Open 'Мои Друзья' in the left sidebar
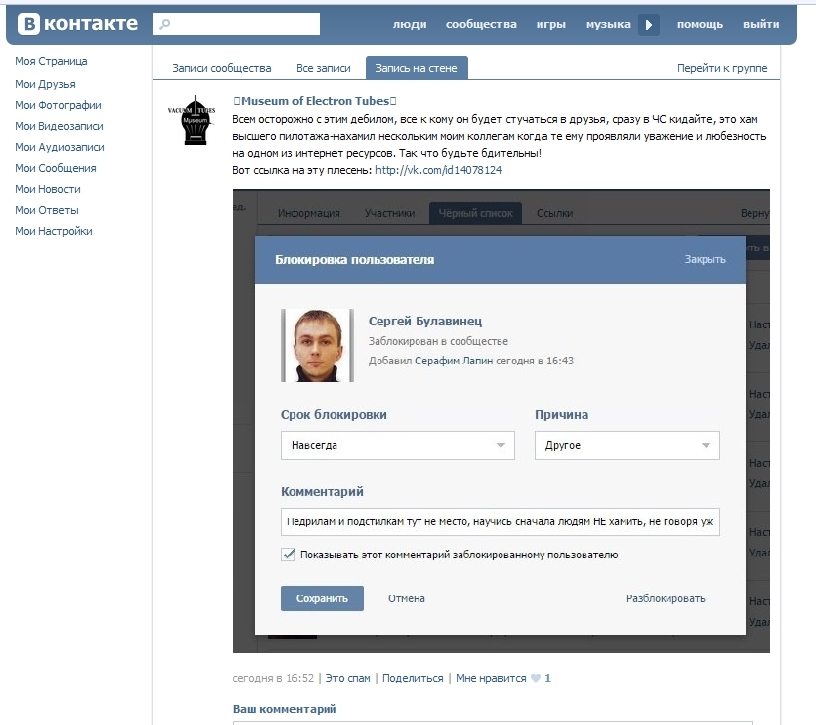This screenshot has width=816, height=725. coord(45,84)
